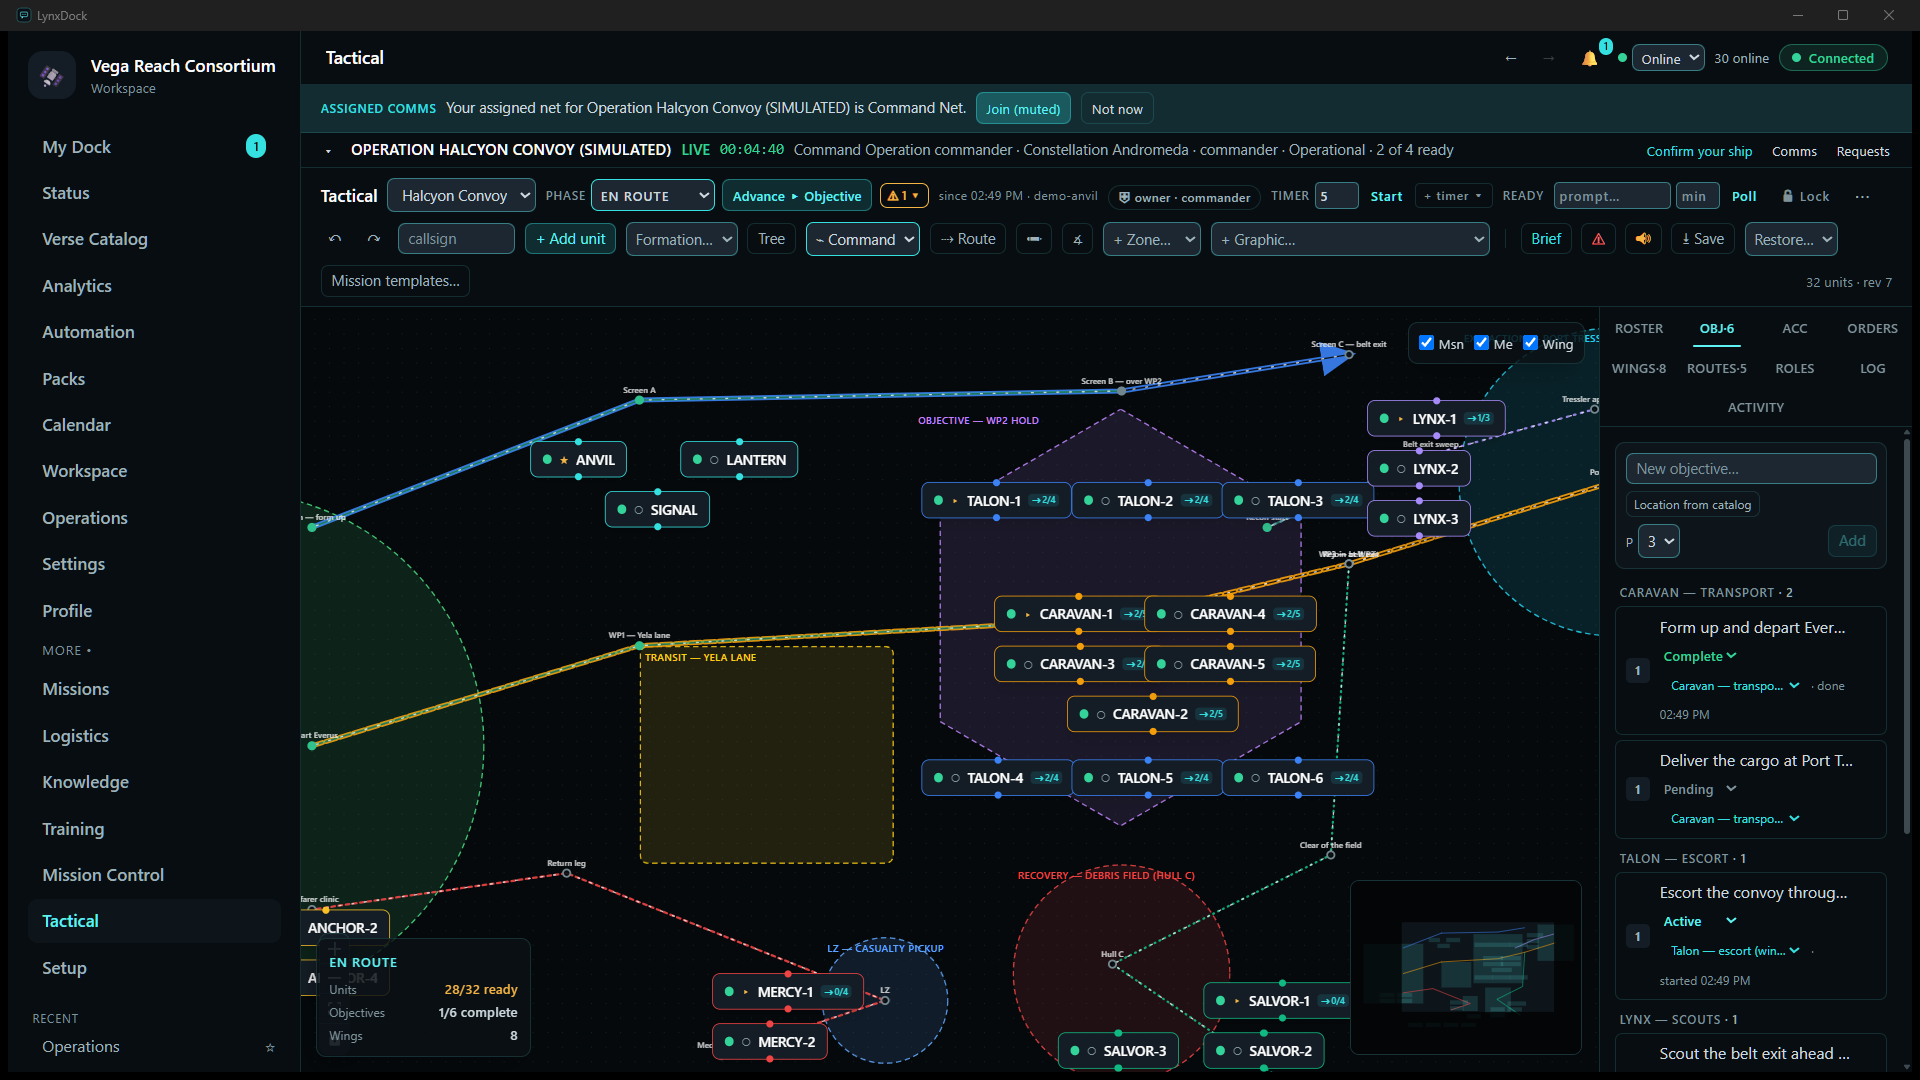Click Location from catalog button
Screen dimensions: 1920x1080
coord(1692,505)
